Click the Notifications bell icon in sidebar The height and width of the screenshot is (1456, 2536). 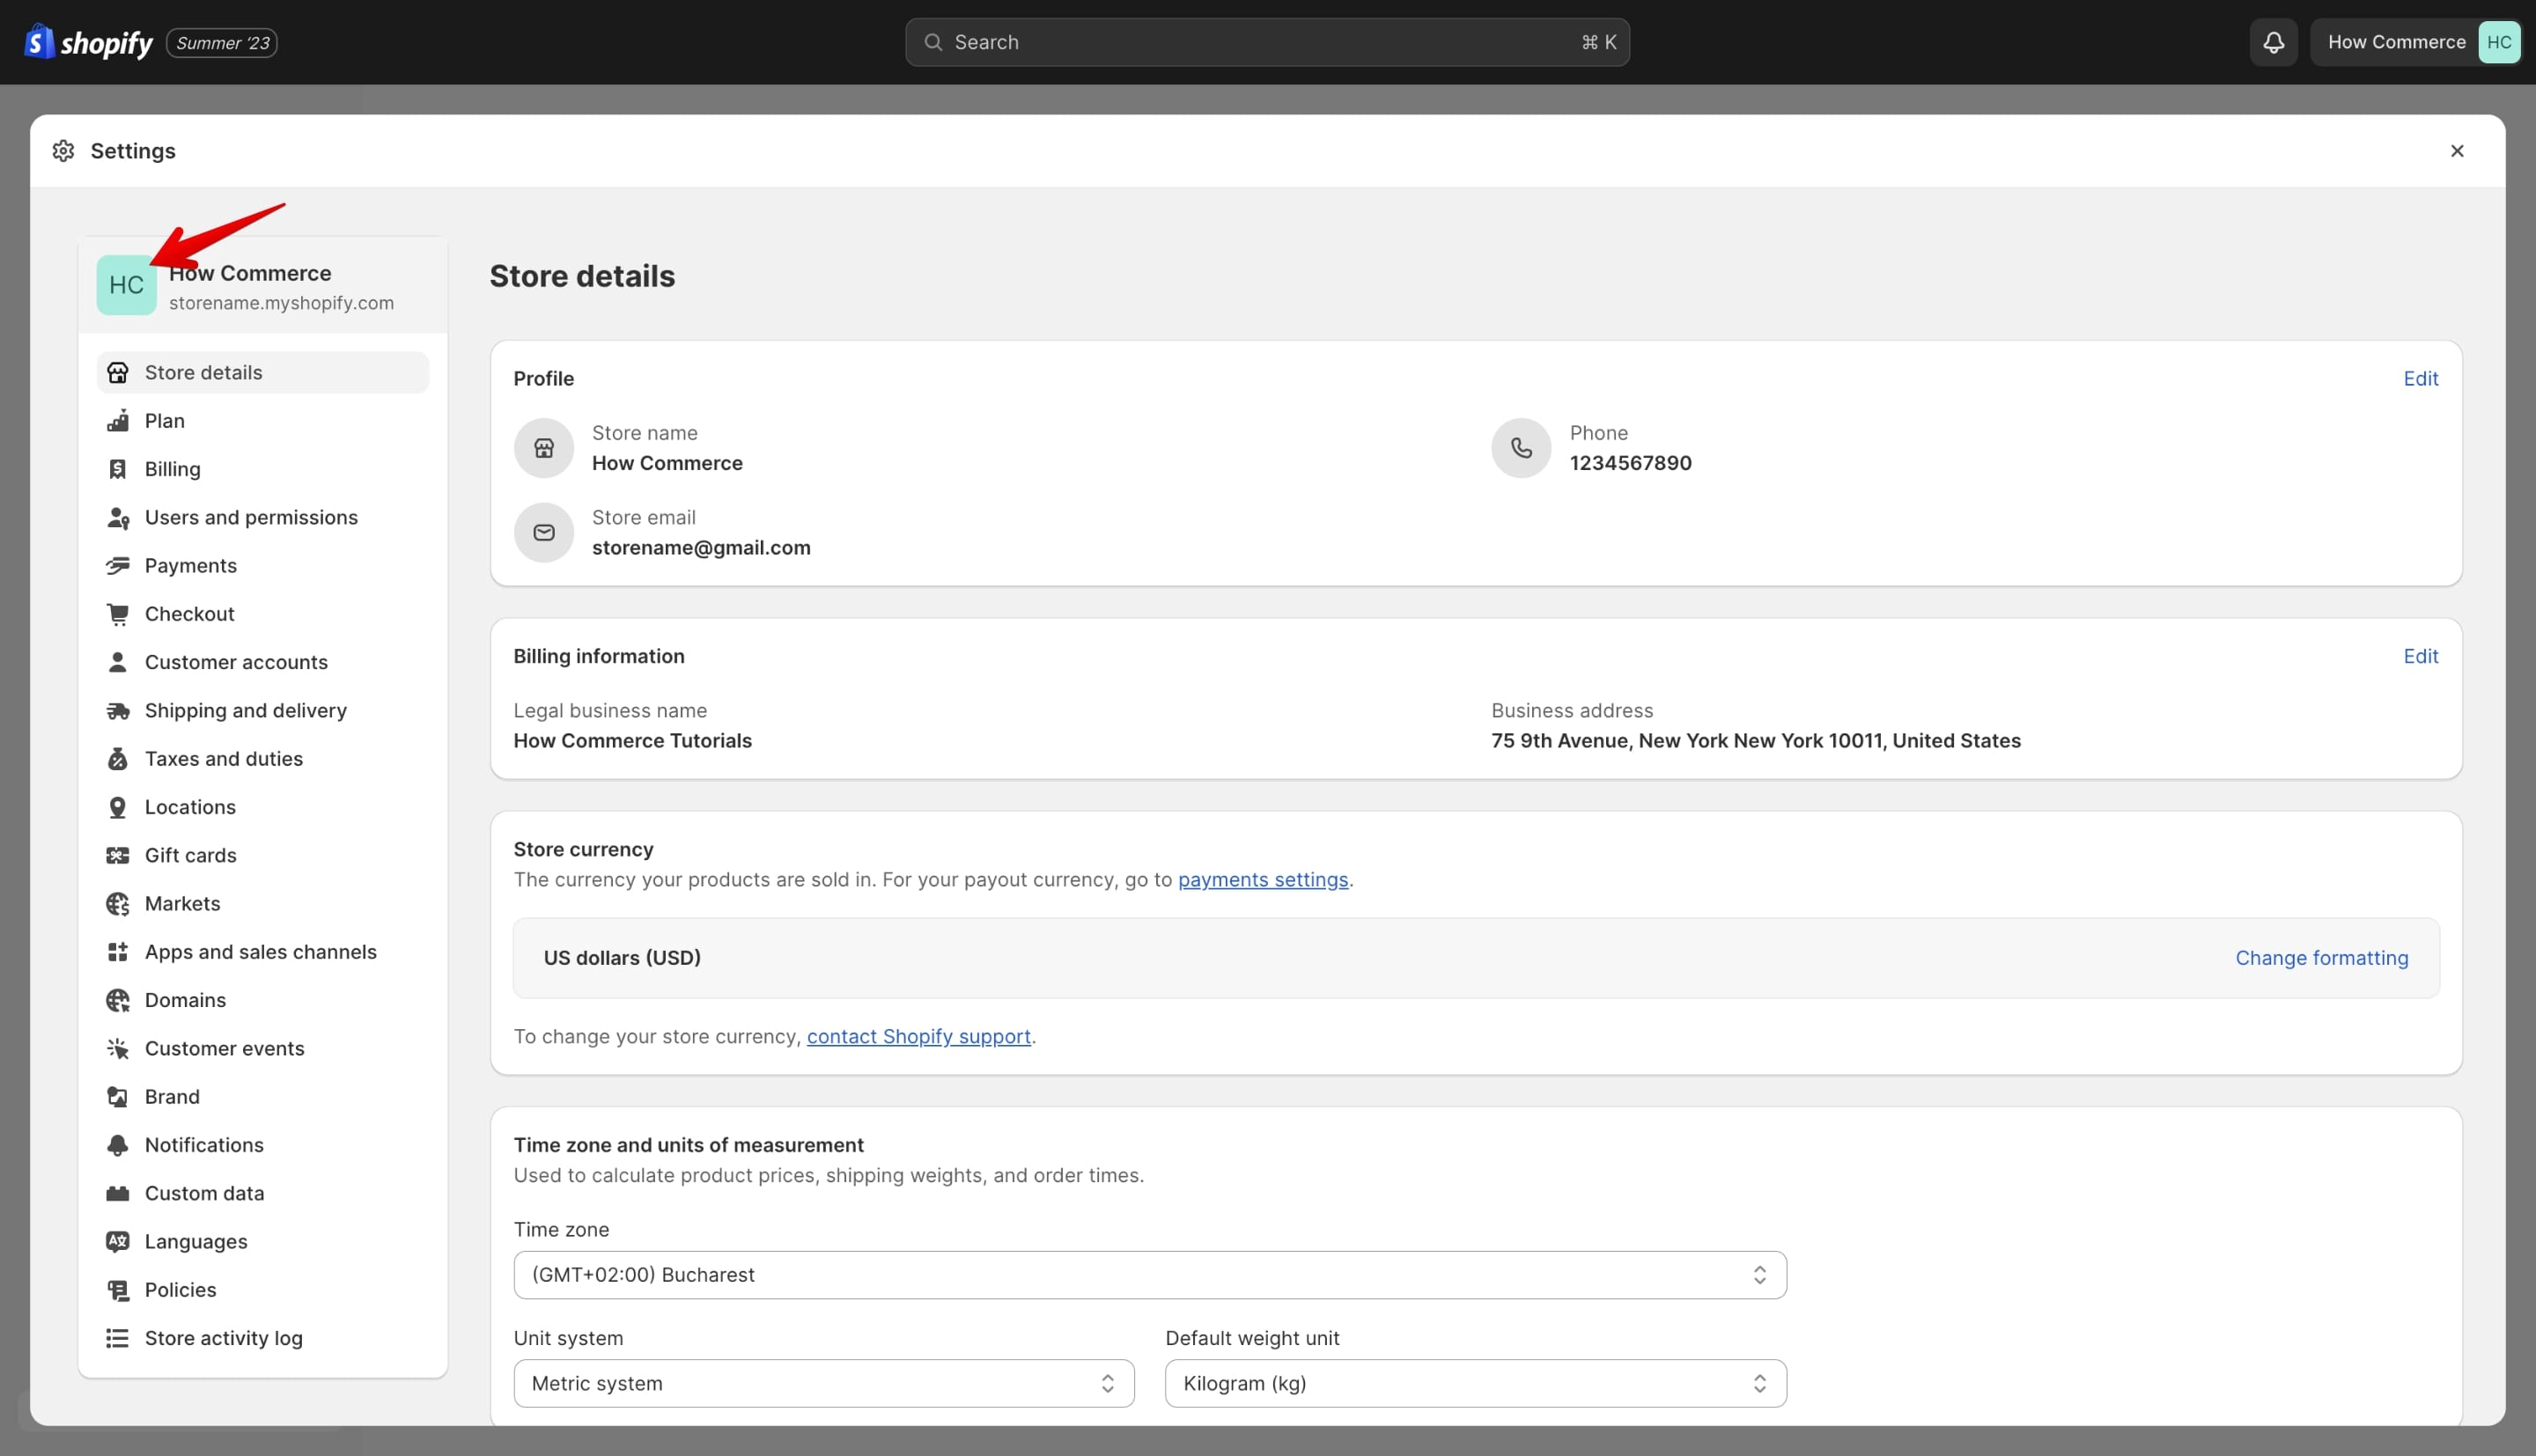tap(118, 1145)
